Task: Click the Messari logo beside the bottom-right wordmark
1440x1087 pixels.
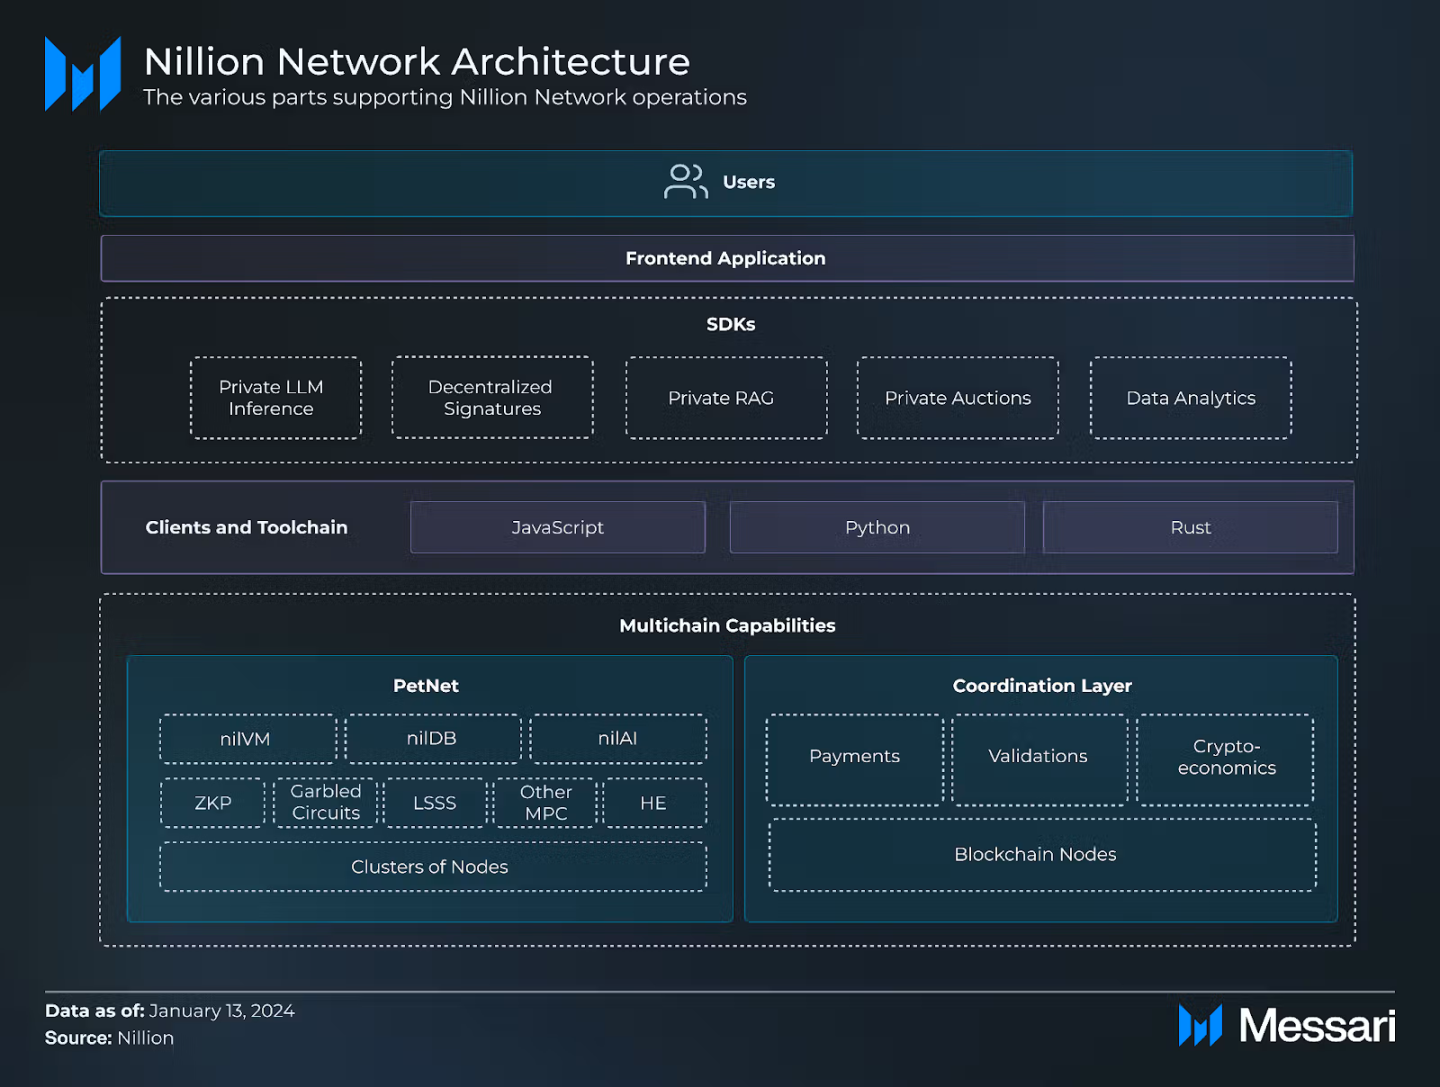Action: point(1200,1026)
